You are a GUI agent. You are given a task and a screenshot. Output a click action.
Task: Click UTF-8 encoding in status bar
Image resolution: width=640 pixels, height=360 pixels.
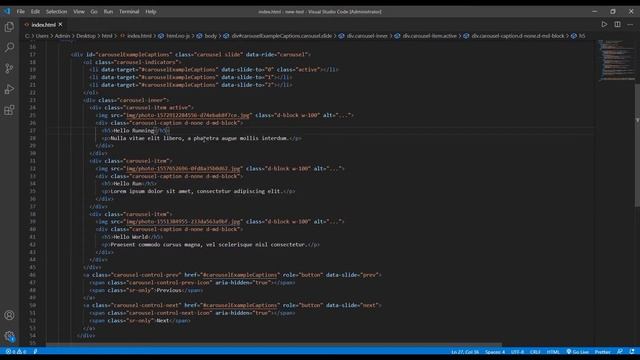[x=517, y=351]
